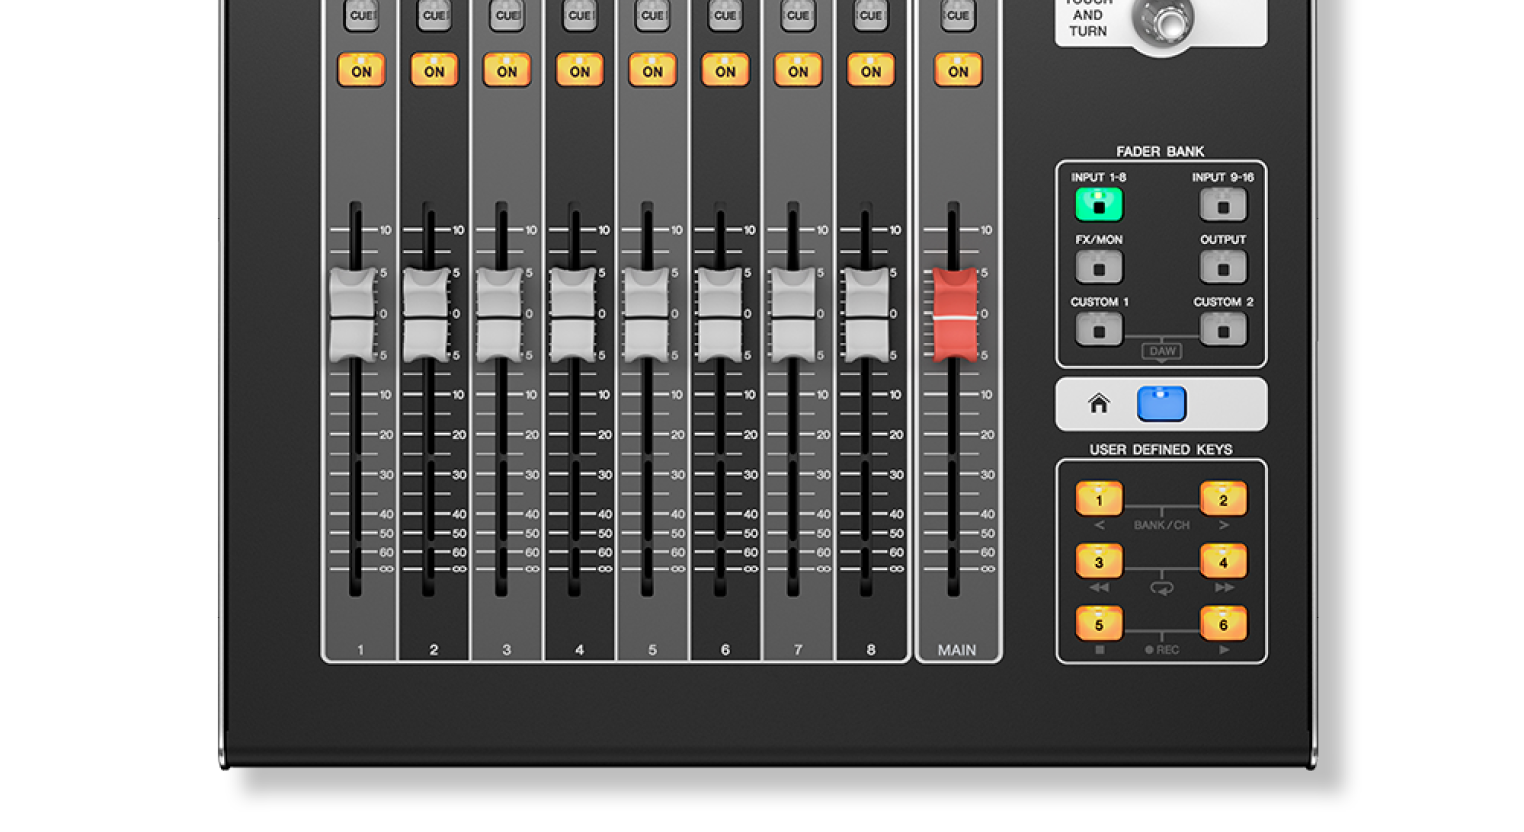
Task: Toggle the MAIN channel ON button
Action: click(x=957, y=71)
